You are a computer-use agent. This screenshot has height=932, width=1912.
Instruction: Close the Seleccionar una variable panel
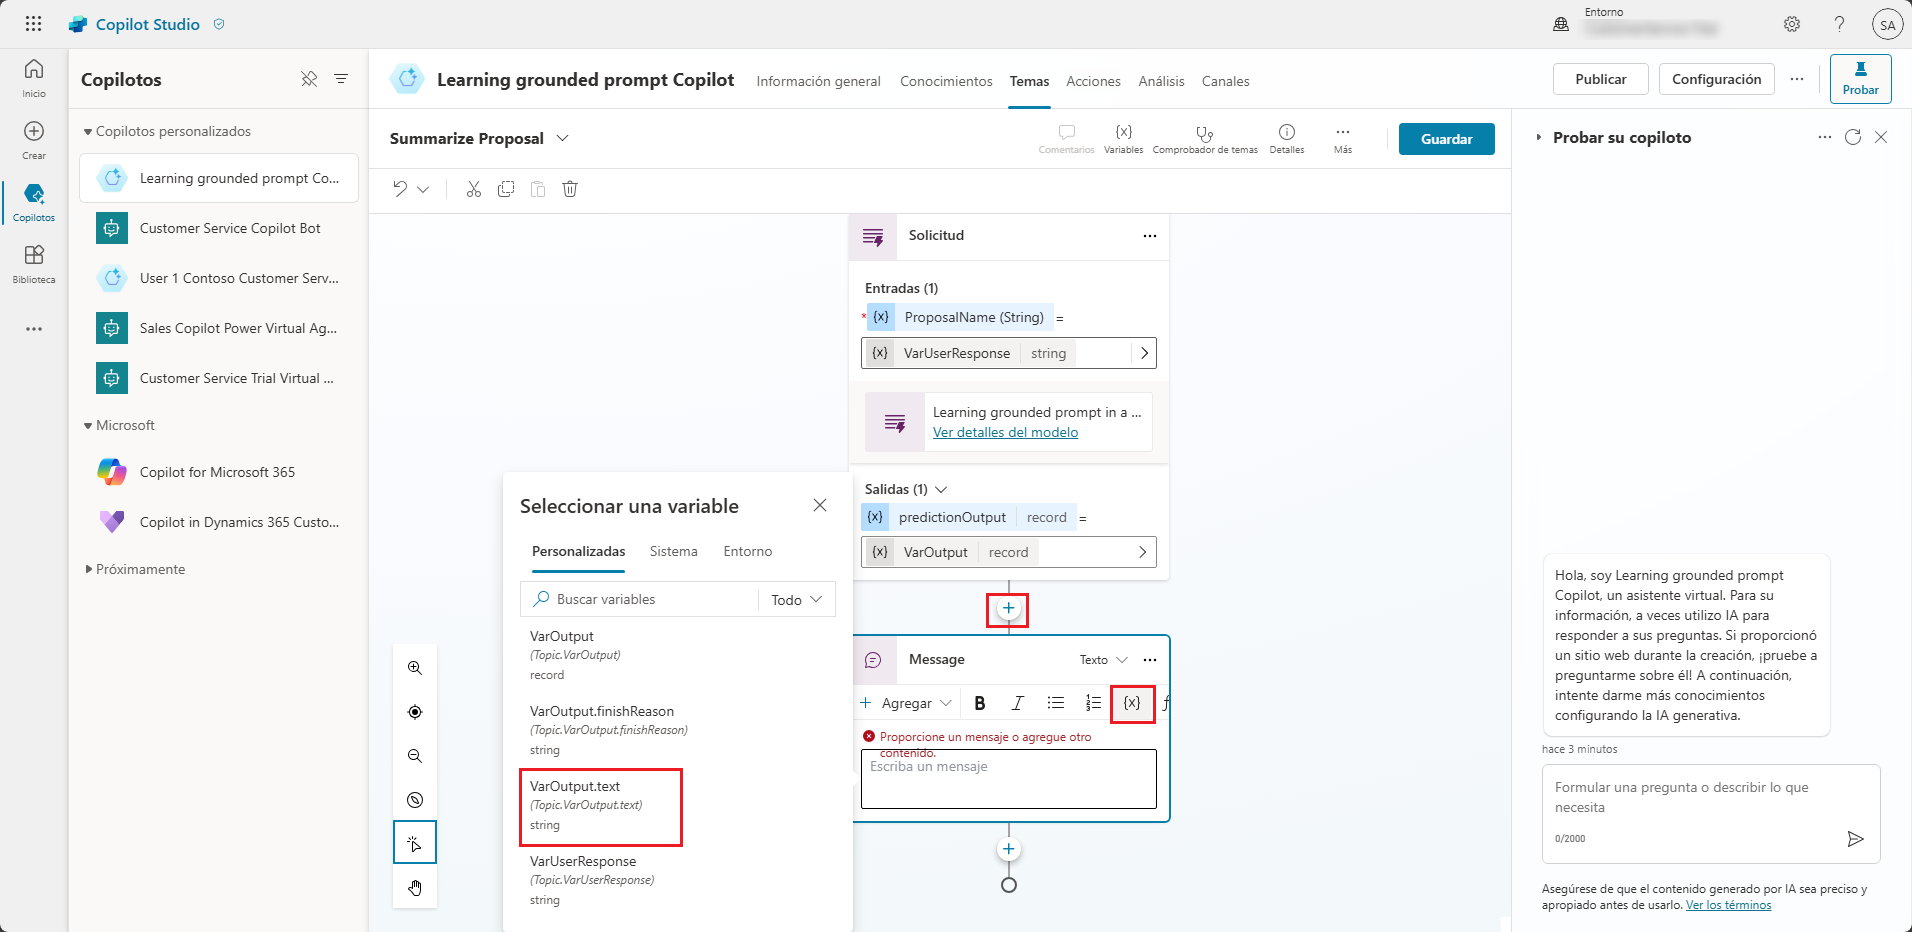pyautogui.click(x=820, y=505)
